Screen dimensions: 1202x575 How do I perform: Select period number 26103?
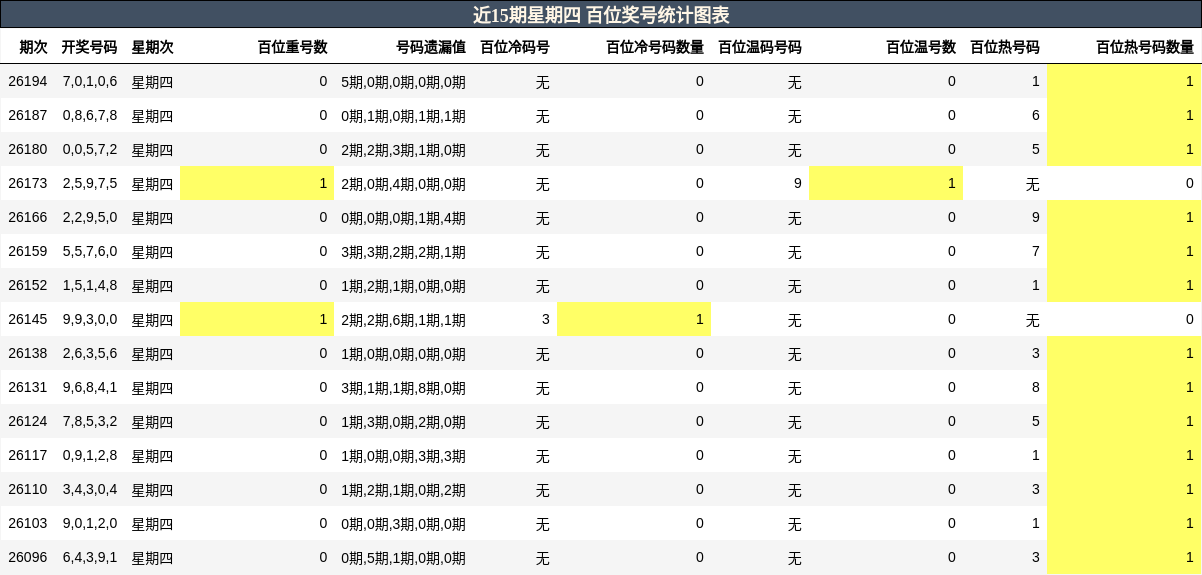[28, 523]
